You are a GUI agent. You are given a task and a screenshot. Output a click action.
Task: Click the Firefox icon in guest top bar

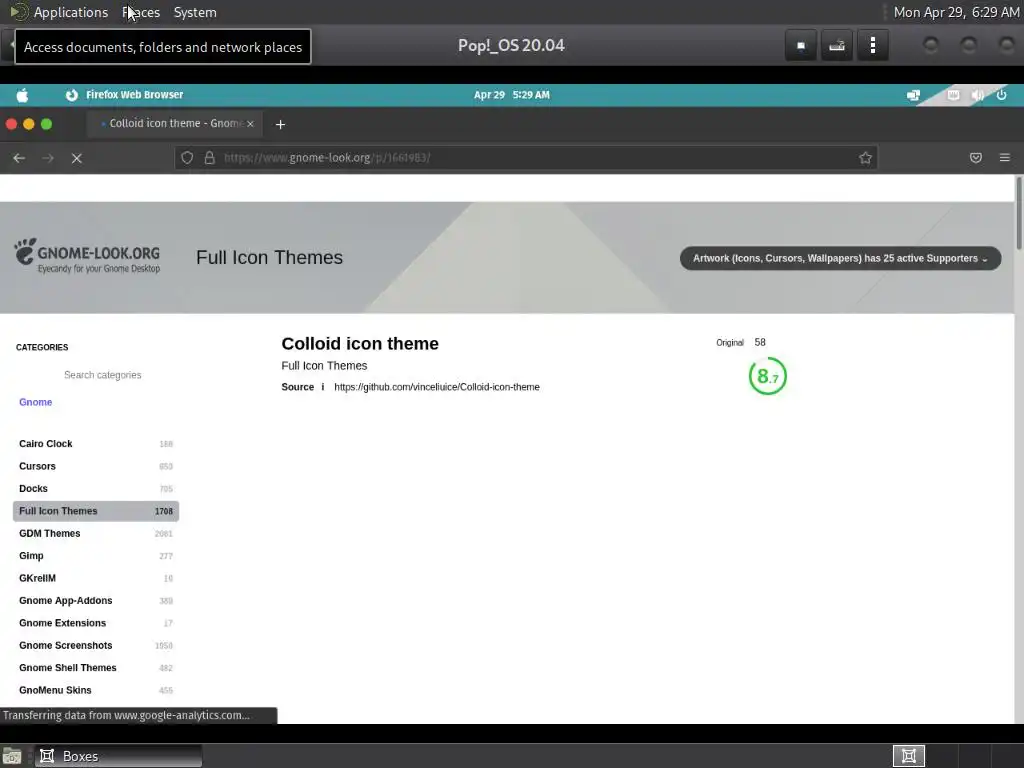click(x=71, y=95)
